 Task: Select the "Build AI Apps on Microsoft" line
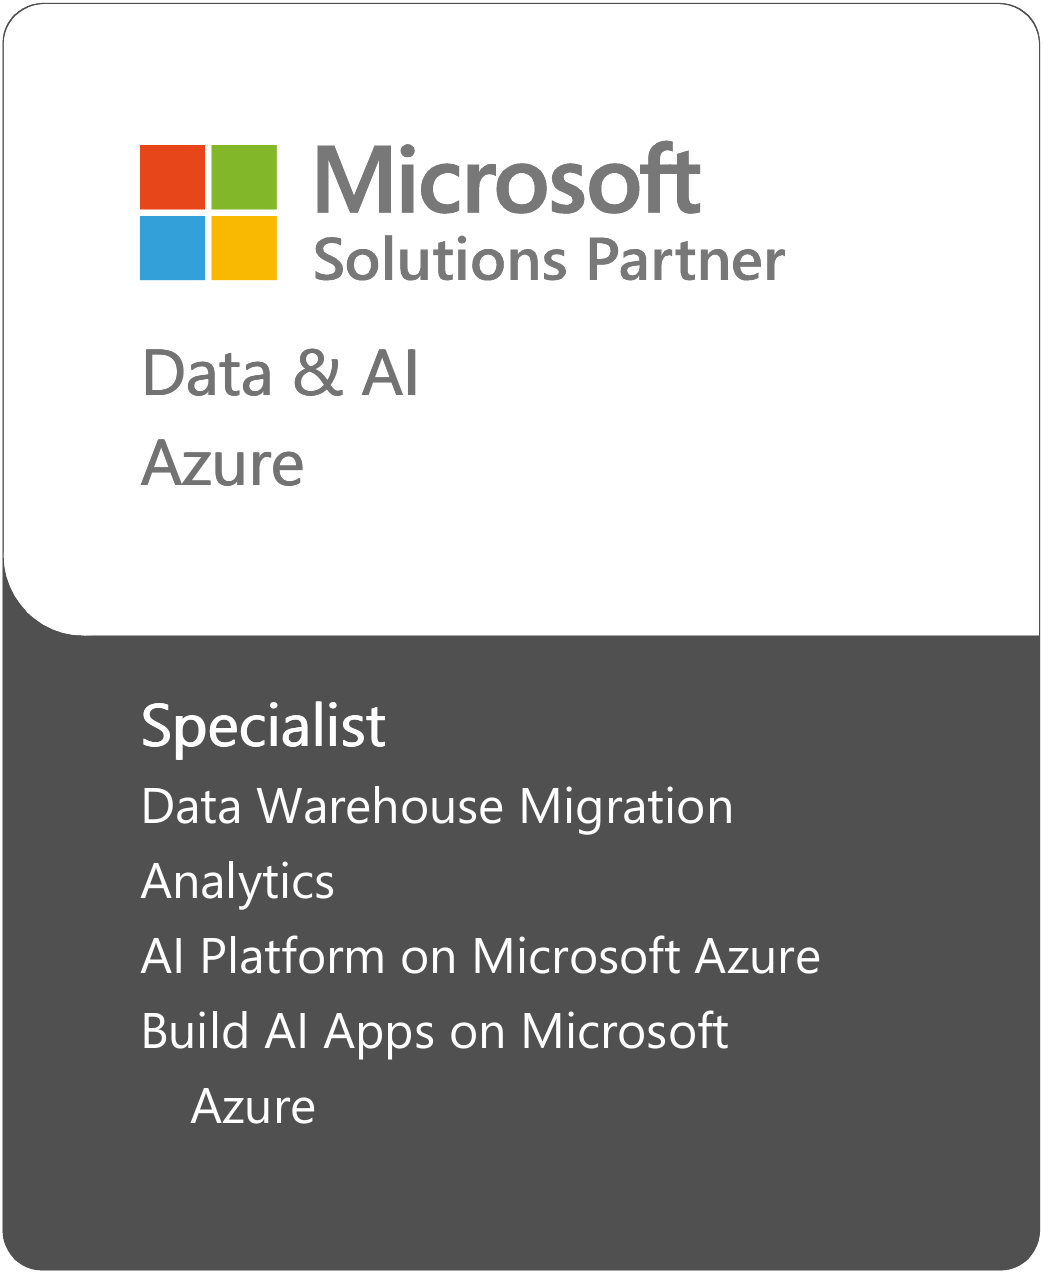(435, 1031)
